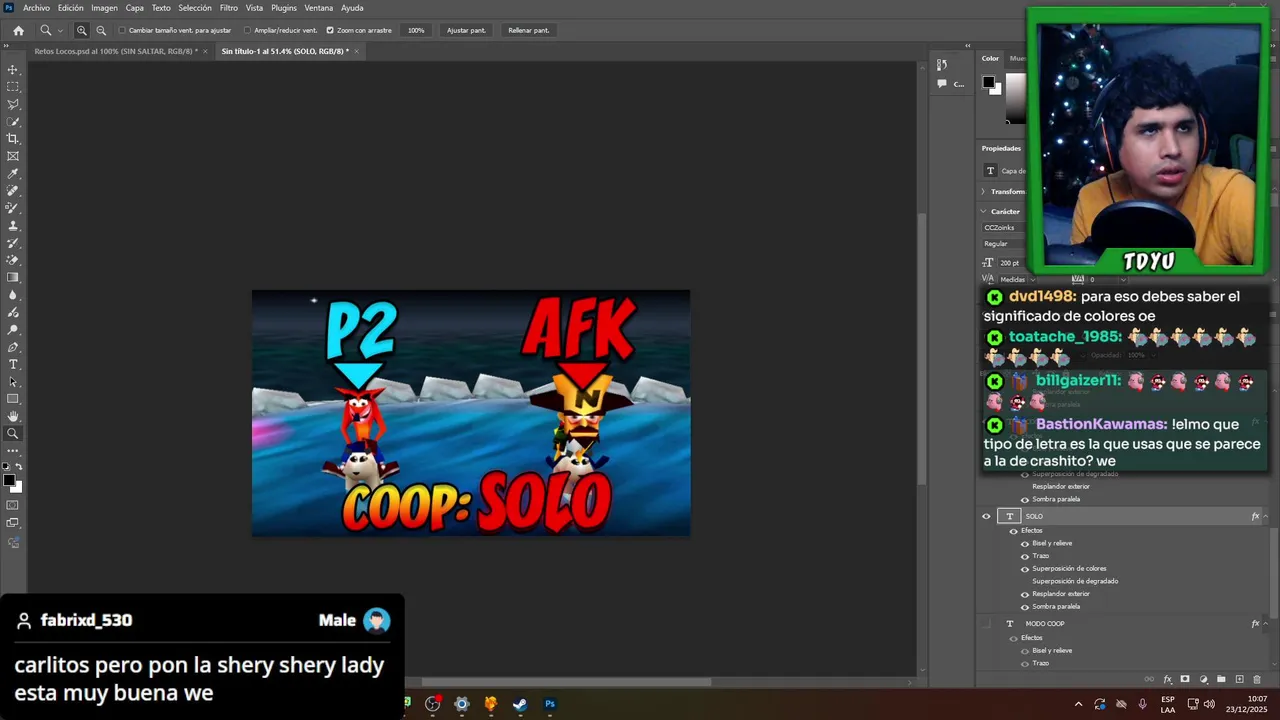
Task: Select the Crop tool
Action: coord(13,139)
